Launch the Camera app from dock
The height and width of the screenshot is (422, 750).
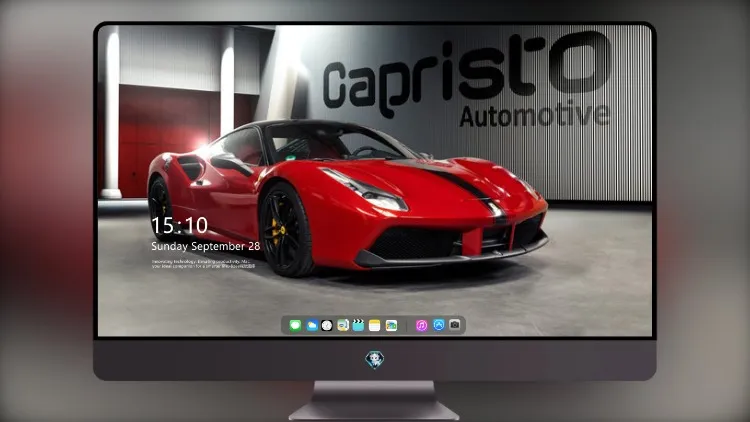tap(455, 325)
